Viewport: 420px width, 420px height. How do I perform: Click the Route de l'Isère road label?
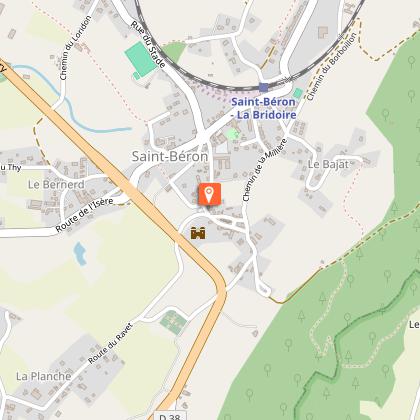click(85, 215)
